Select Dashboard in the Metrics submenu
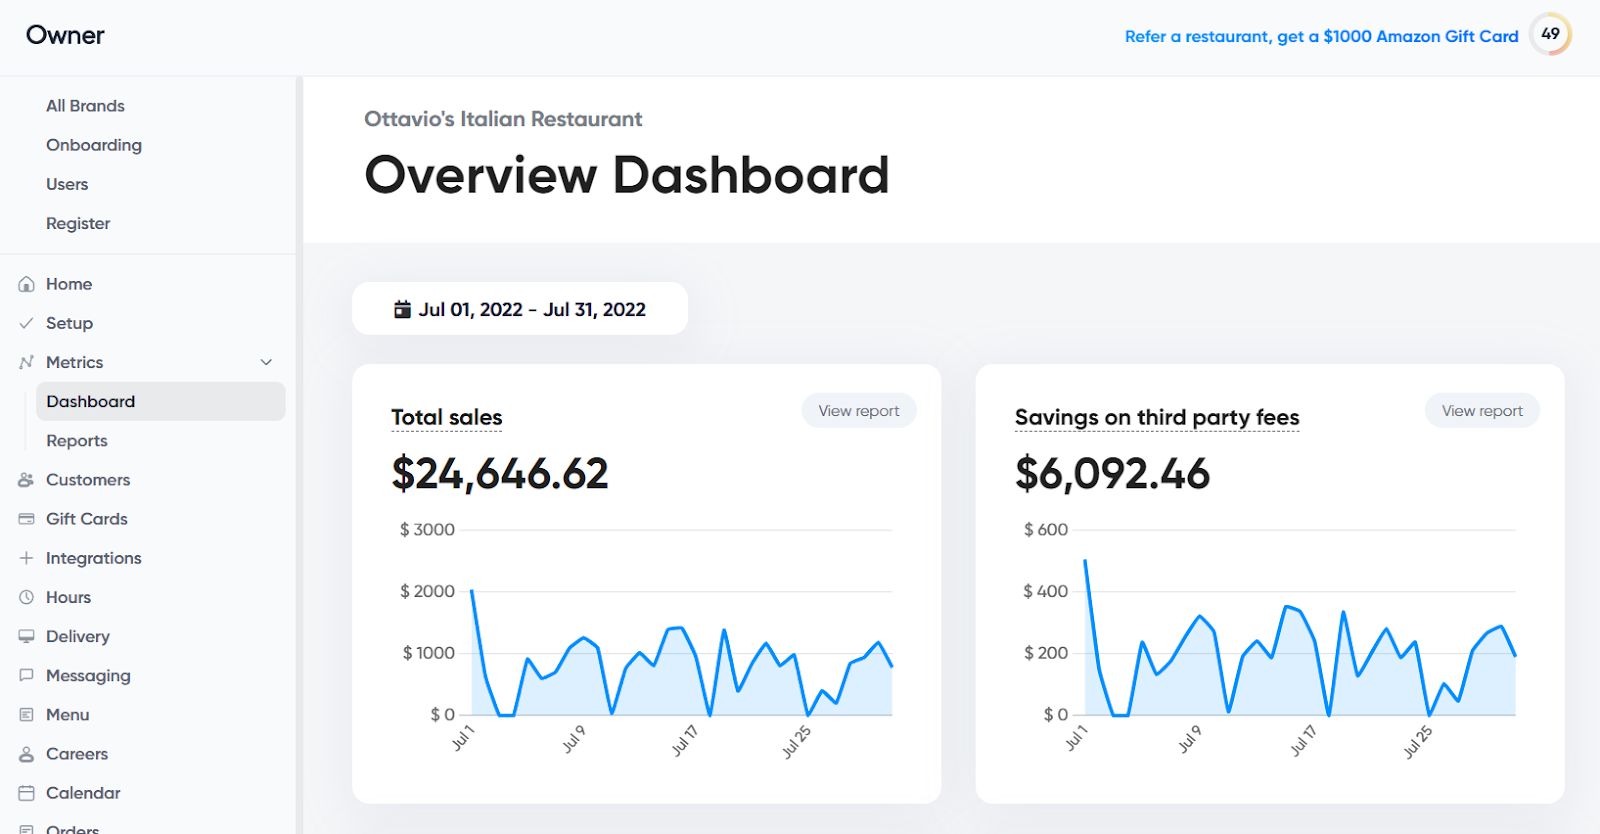1600x834 pixels. [160, 401]
